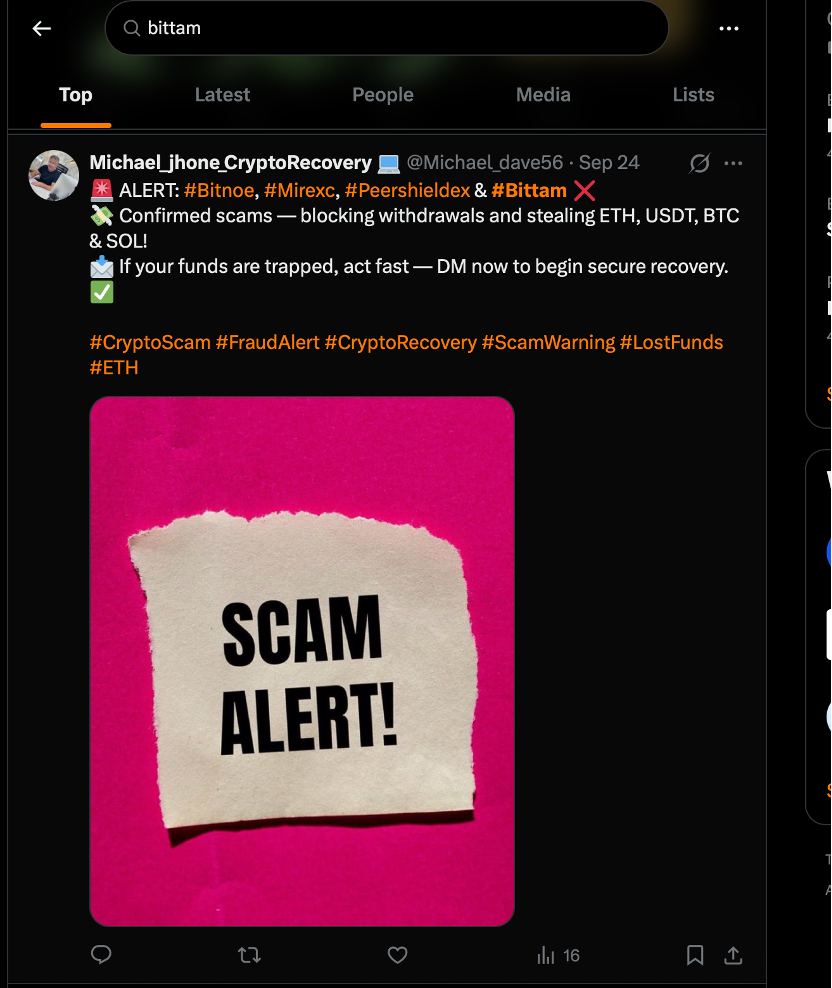
Task: Click the bittam search input field
Action: click(x=386, y=28)
